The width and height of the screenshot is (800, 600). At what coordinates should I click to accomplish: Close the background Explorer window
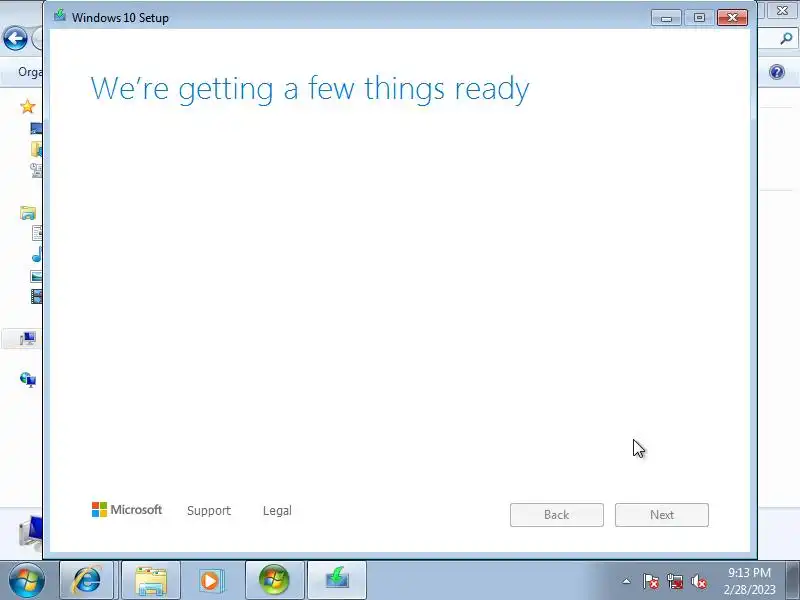tap(782, 10)
